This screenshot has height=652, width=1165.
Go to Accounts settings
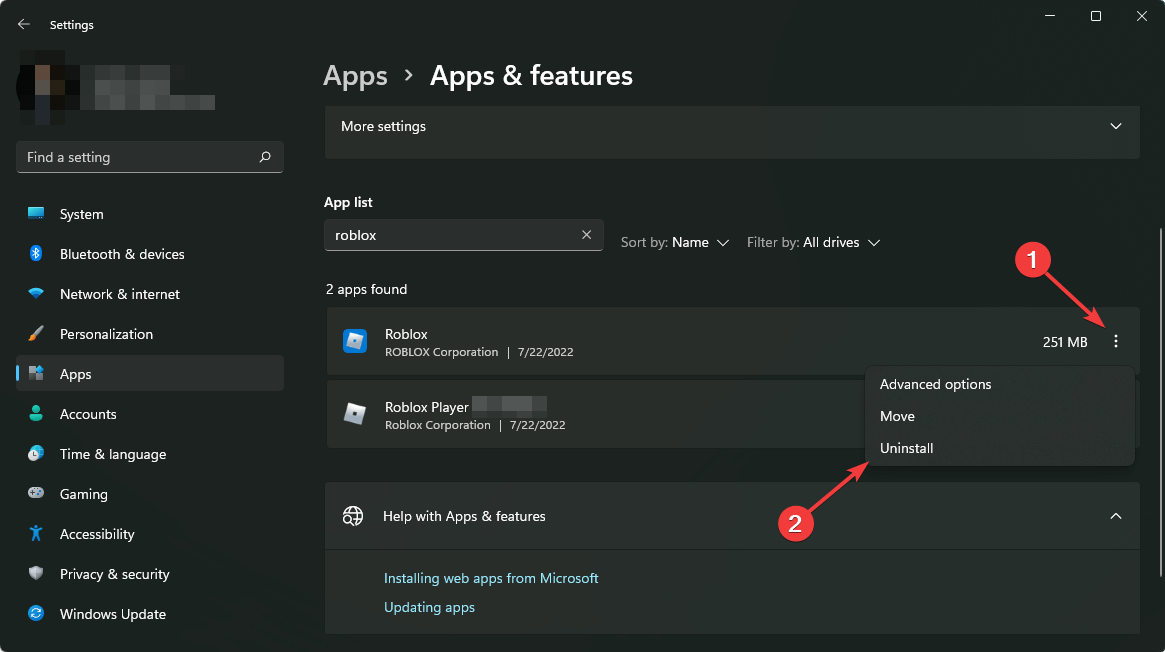(149, 414)
